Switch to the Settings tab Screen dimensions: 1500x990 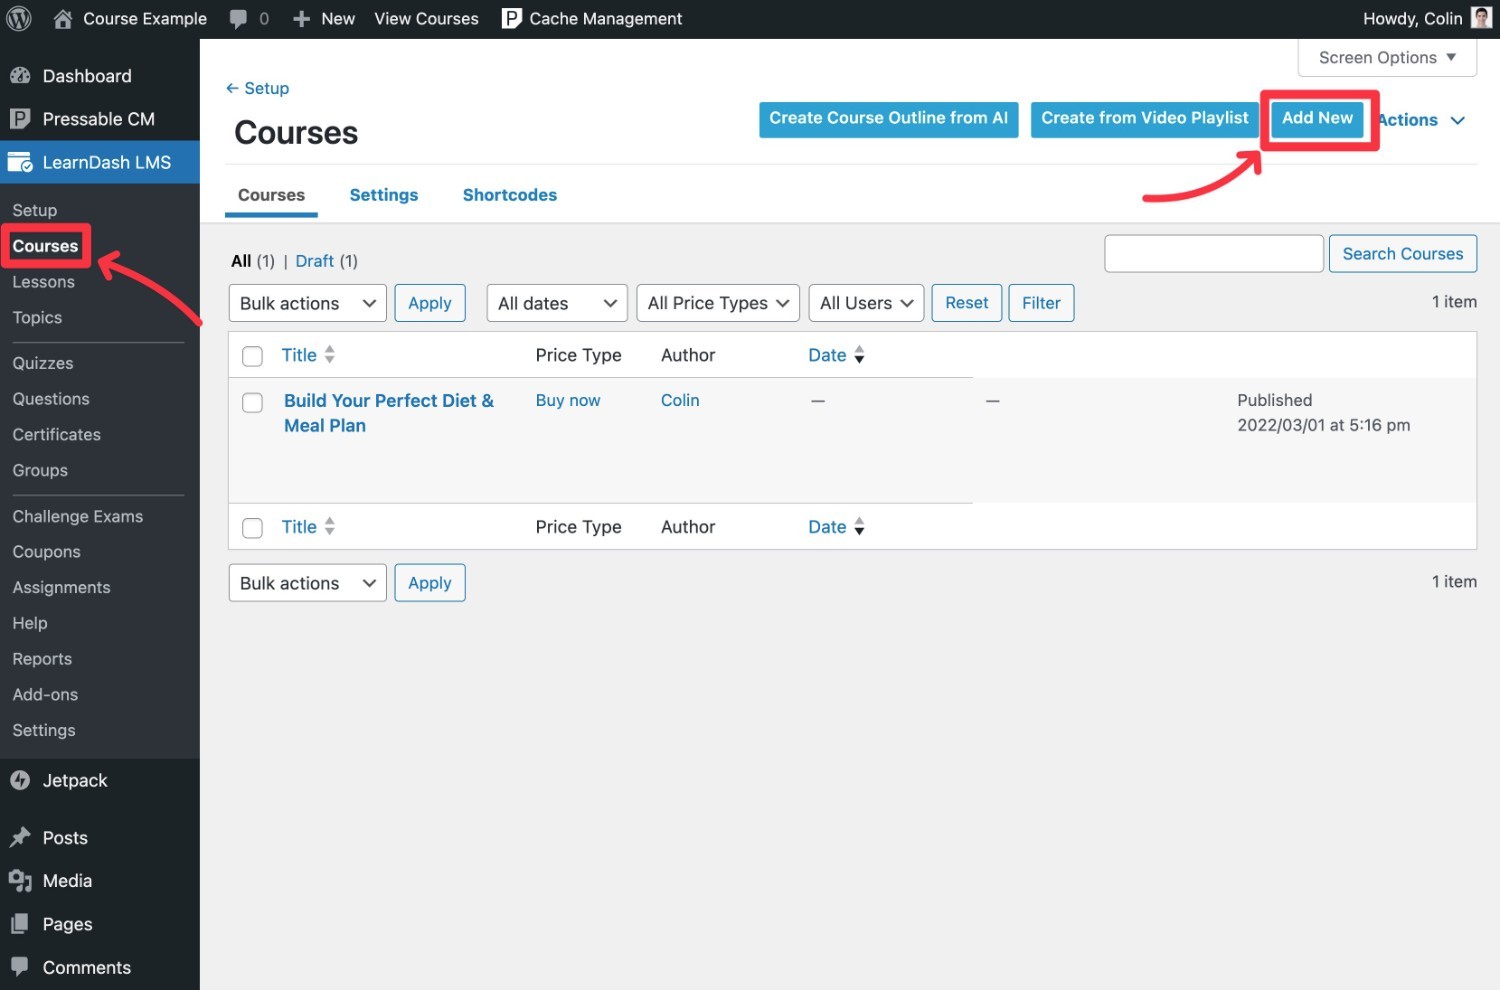tap(384, 195)
